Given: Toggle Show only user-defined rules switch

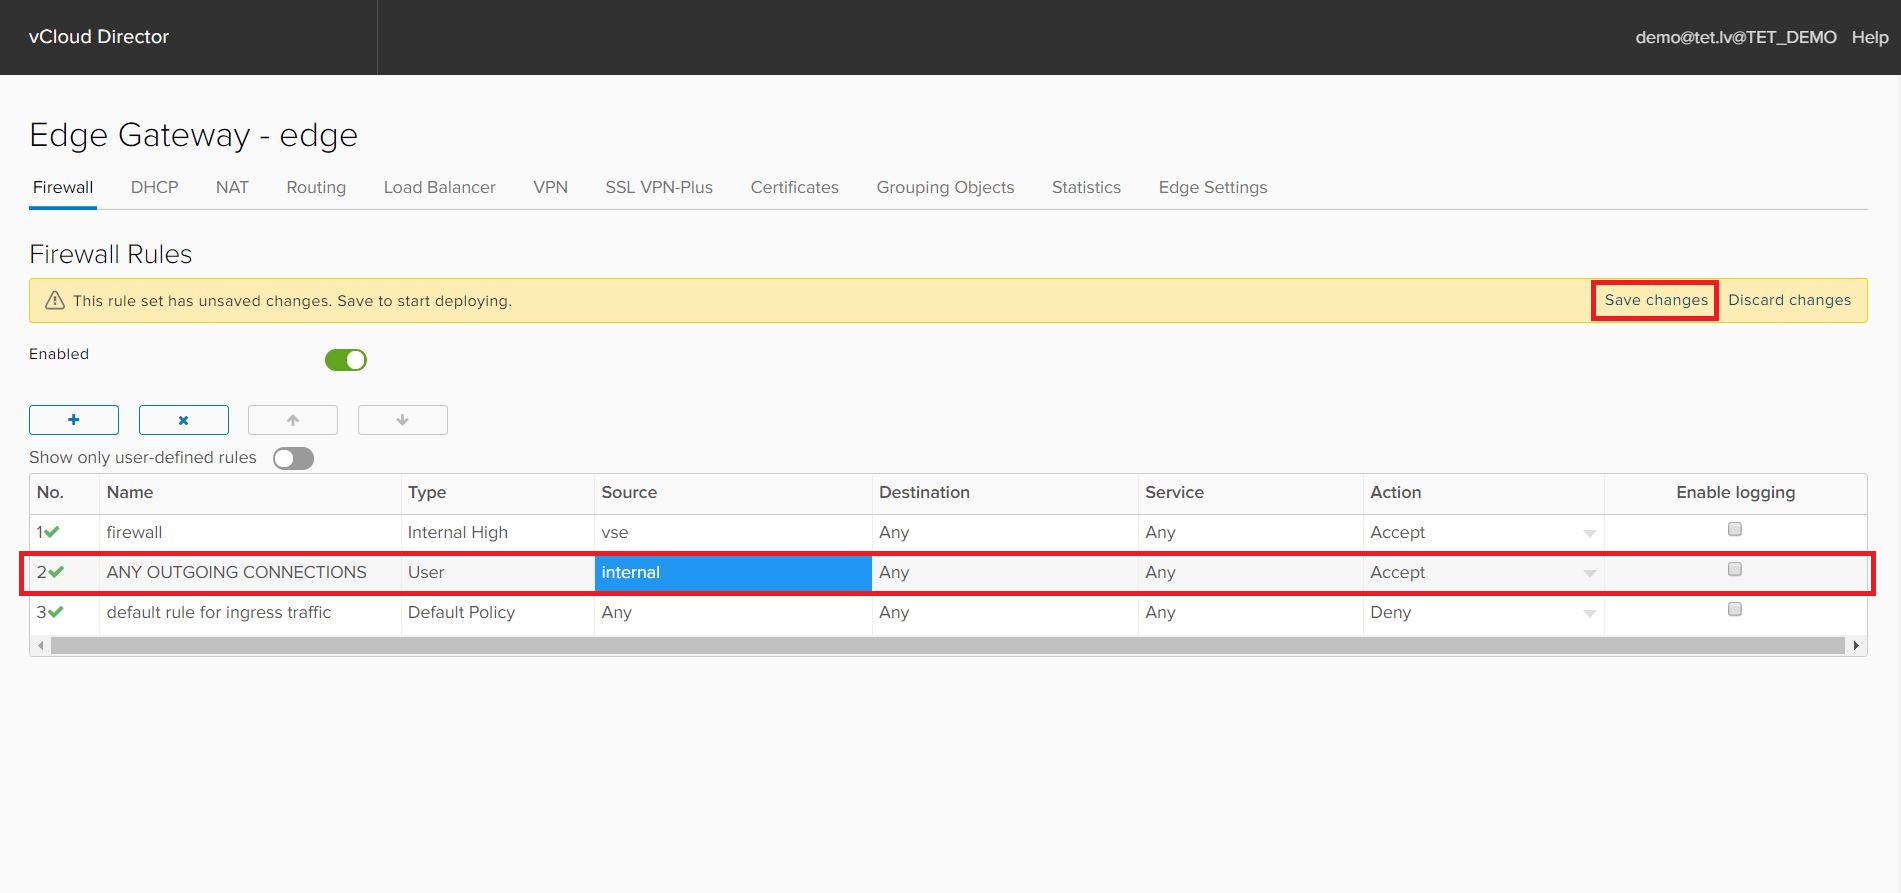Looking at the screenshot, I should tap(294, 458).
